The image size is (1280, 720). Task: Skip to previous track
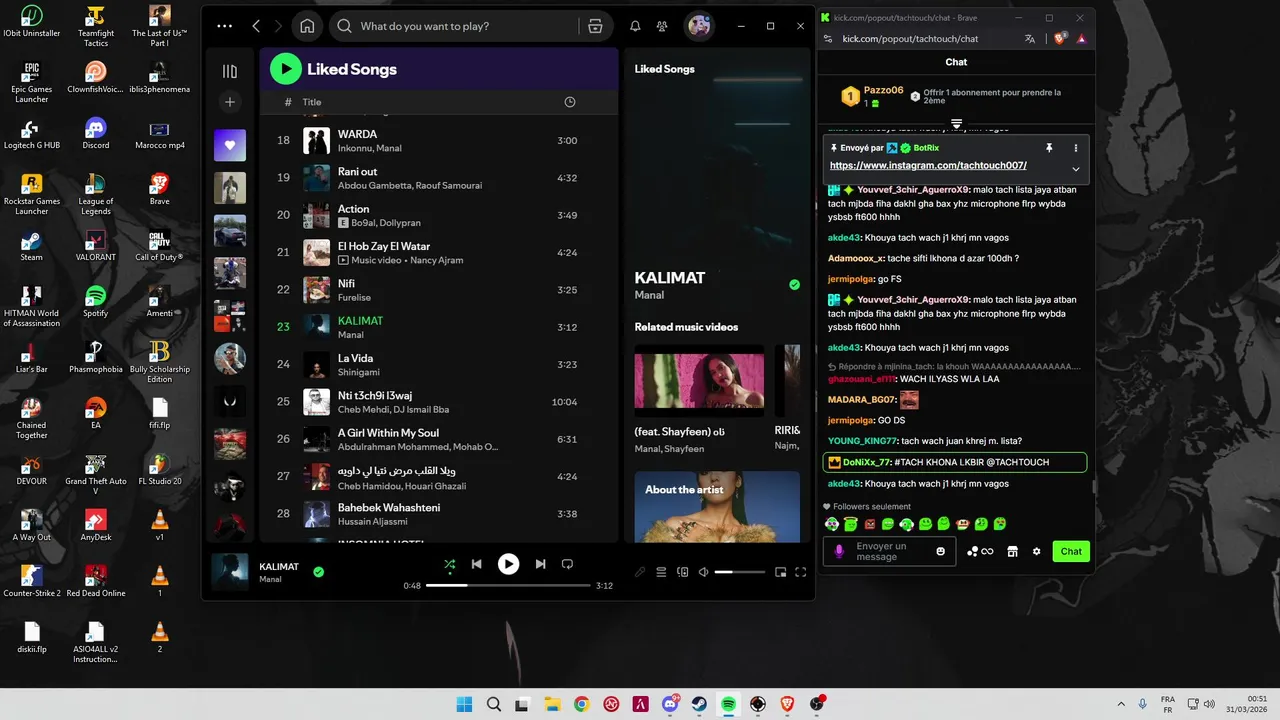click(x=477, y=564)
